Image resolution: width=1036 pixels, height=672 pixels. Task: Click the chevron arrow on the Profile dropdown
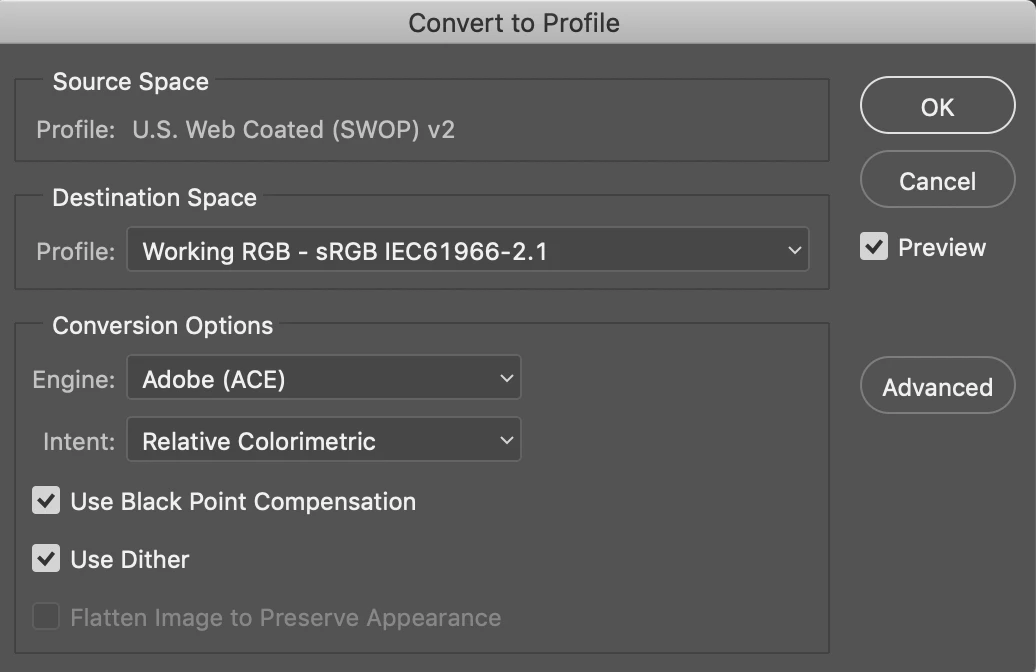[795, 251]
